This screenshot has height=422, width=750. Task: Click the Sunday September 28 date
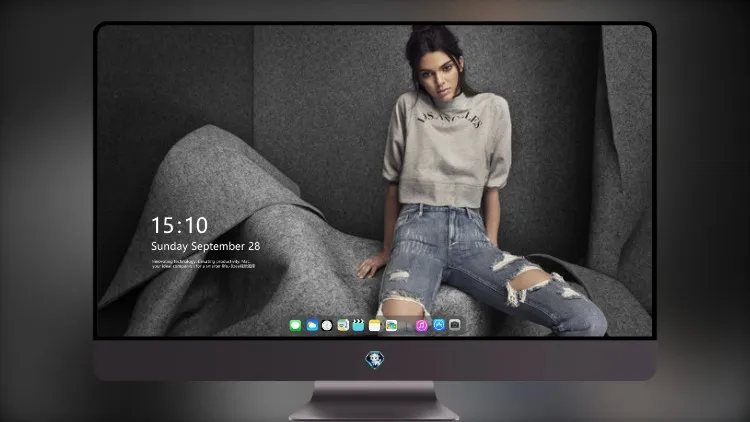click(x=206, y=246)
